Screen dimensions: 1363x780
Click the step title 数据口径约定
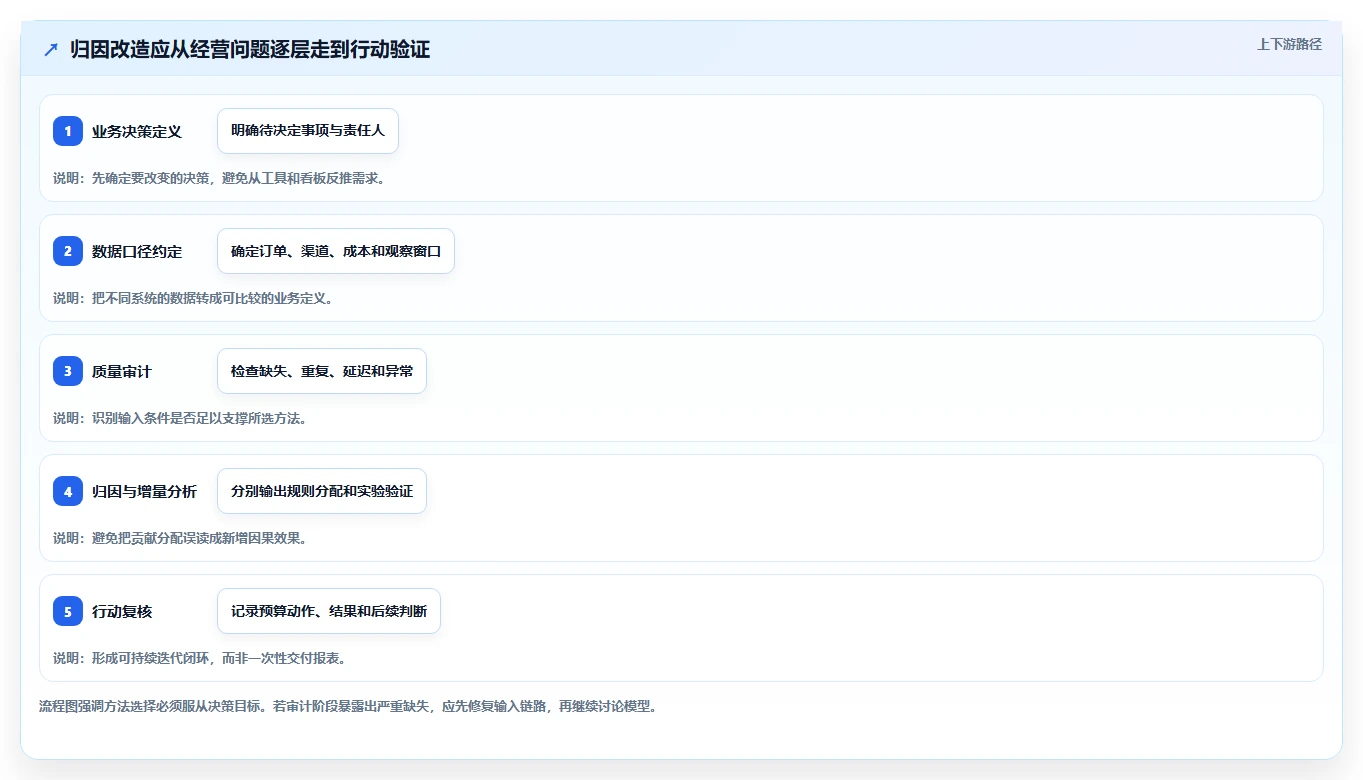point(137,252)
